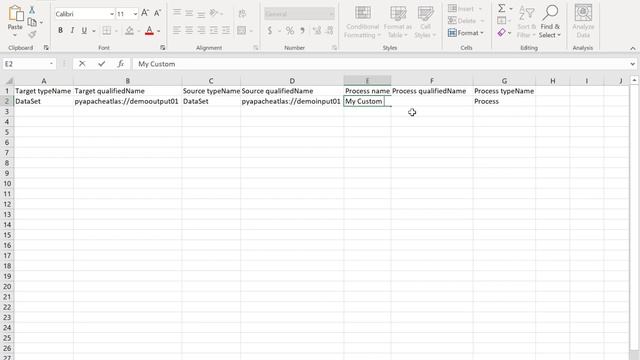Select the 'Process qualifiedName' header cell
Image resolution: width=640 pixels, height=360 pixels.
432,91
